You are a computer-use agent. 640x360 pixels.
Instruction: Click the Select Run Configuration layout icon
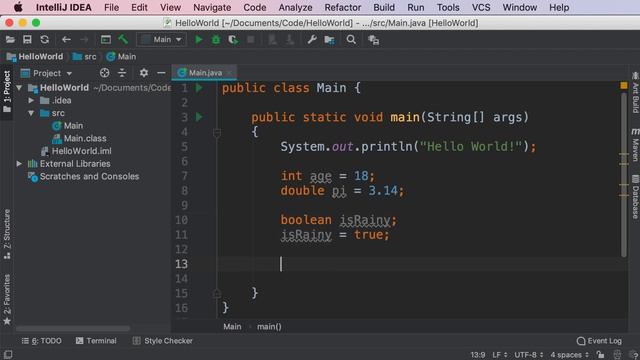tap(106, 40)
